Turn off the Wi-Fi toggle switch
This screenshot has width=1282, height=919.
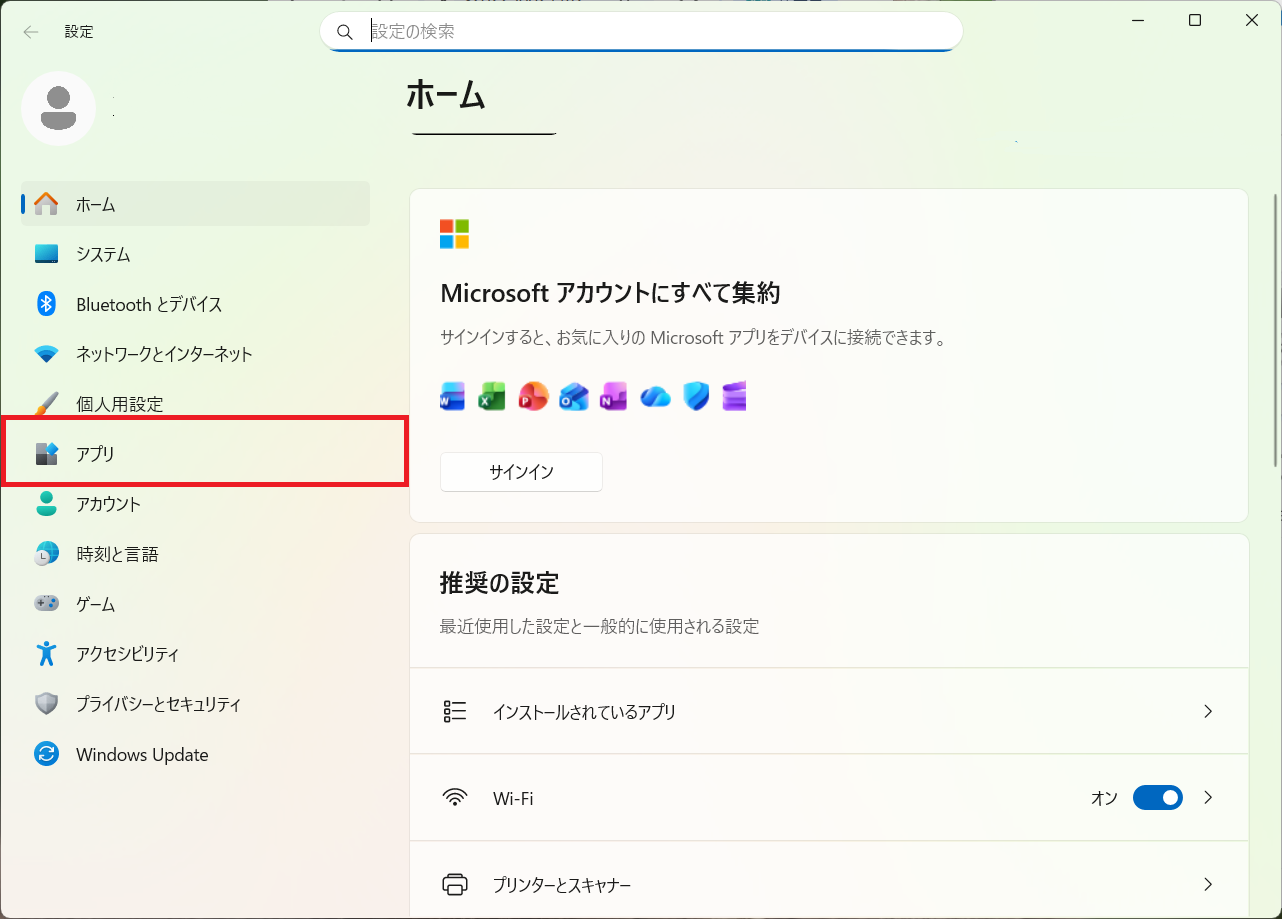(1158, 798)
